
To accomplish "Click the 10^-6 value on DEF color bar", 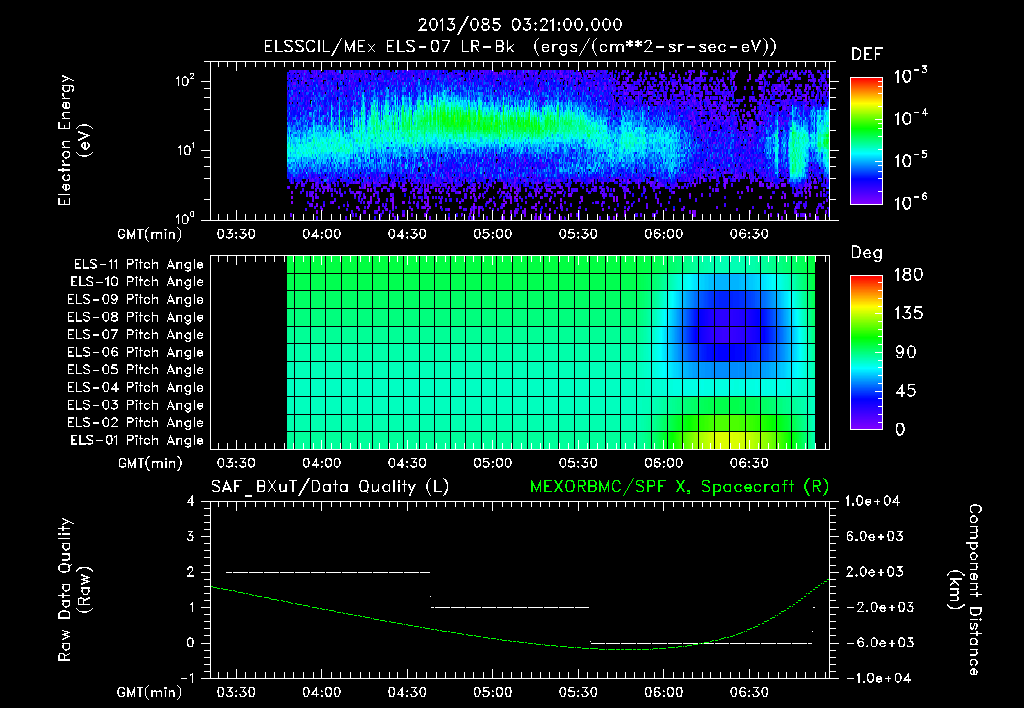I will [910, 202].
